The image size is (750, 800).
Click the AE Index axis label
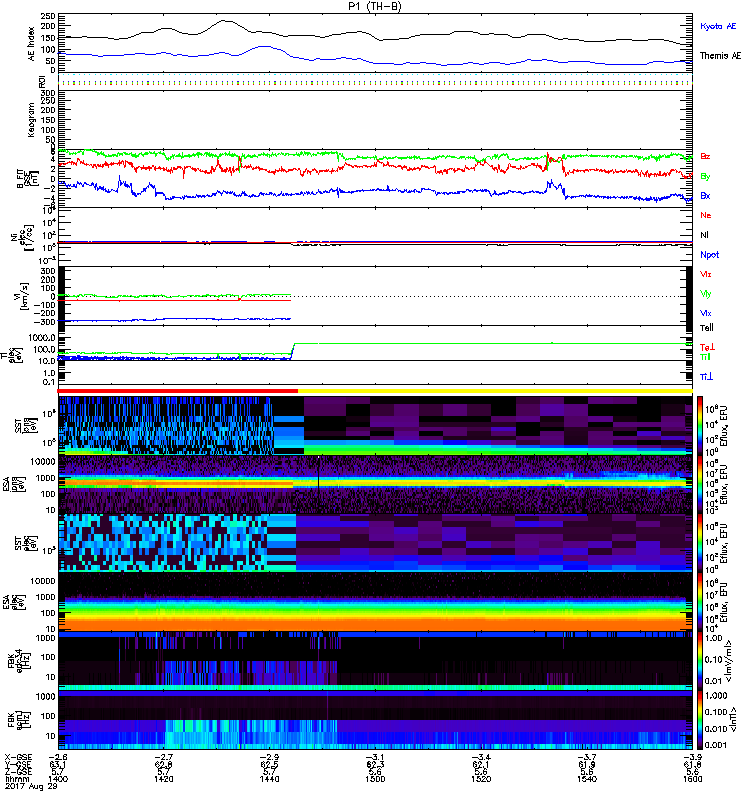tap(32, 44)
